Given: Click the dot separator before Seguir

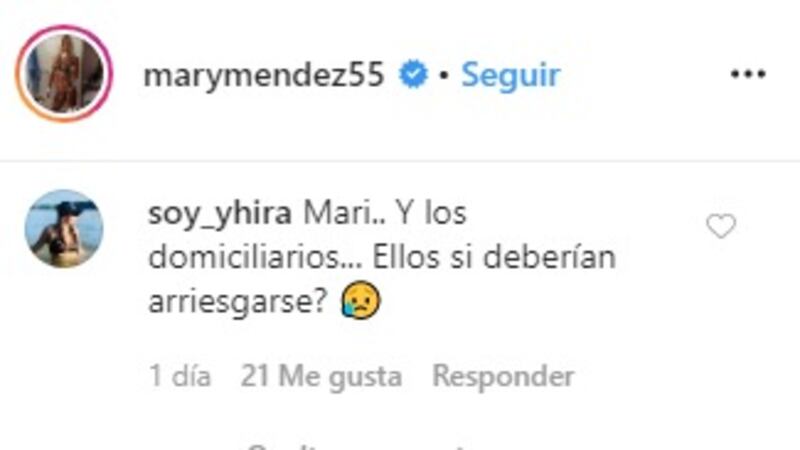Looking at the screenshot, I should pos(443,76).
